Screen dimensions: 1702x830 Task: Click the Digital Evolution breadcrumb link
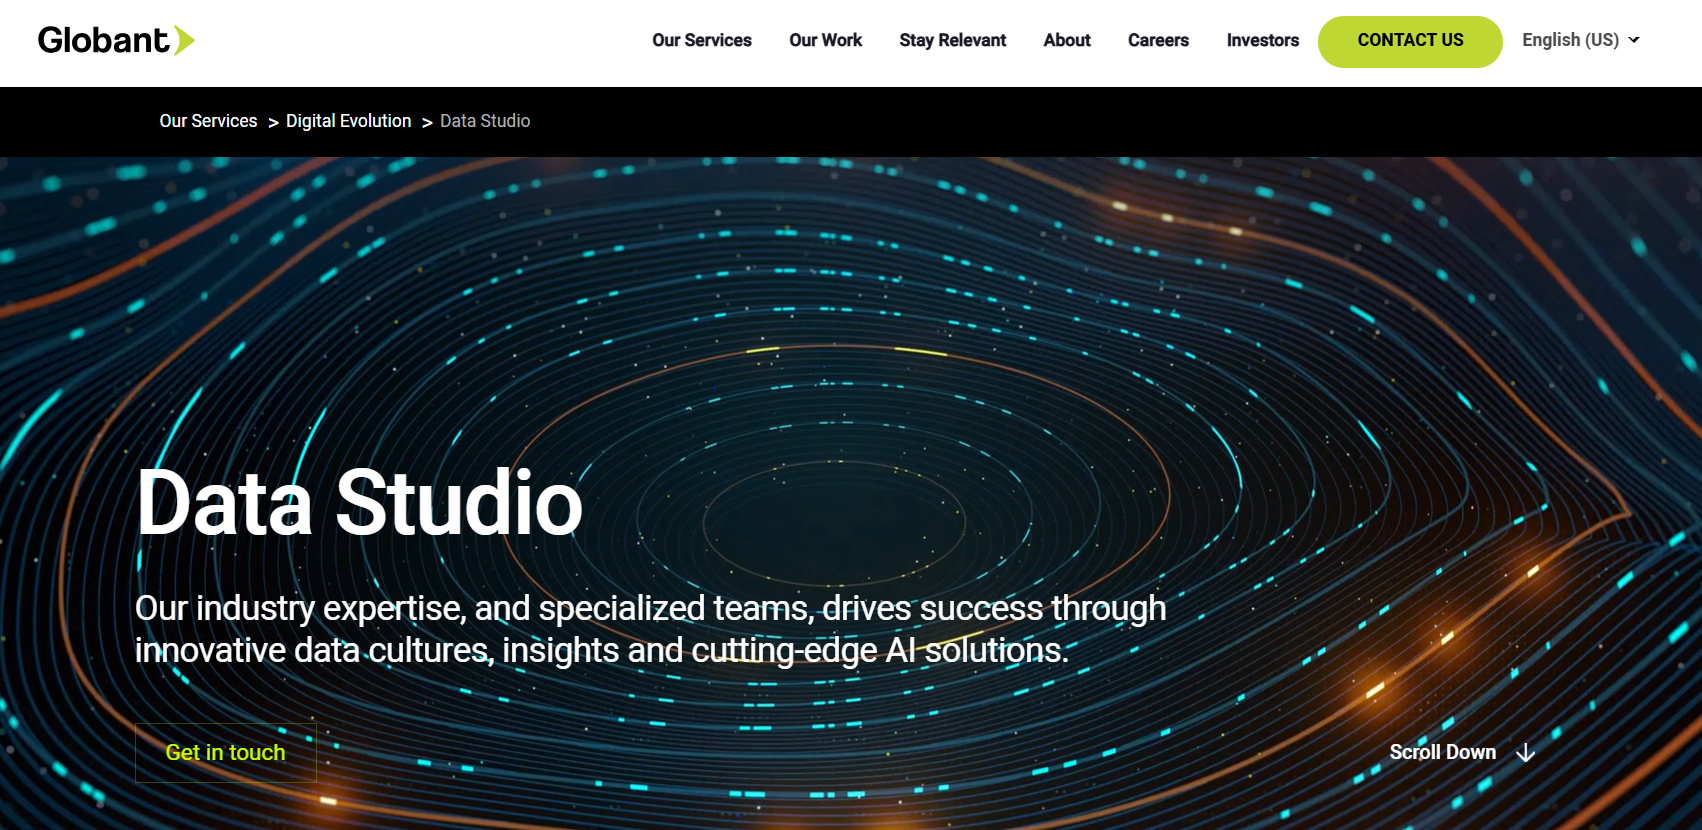click(348, 121)
